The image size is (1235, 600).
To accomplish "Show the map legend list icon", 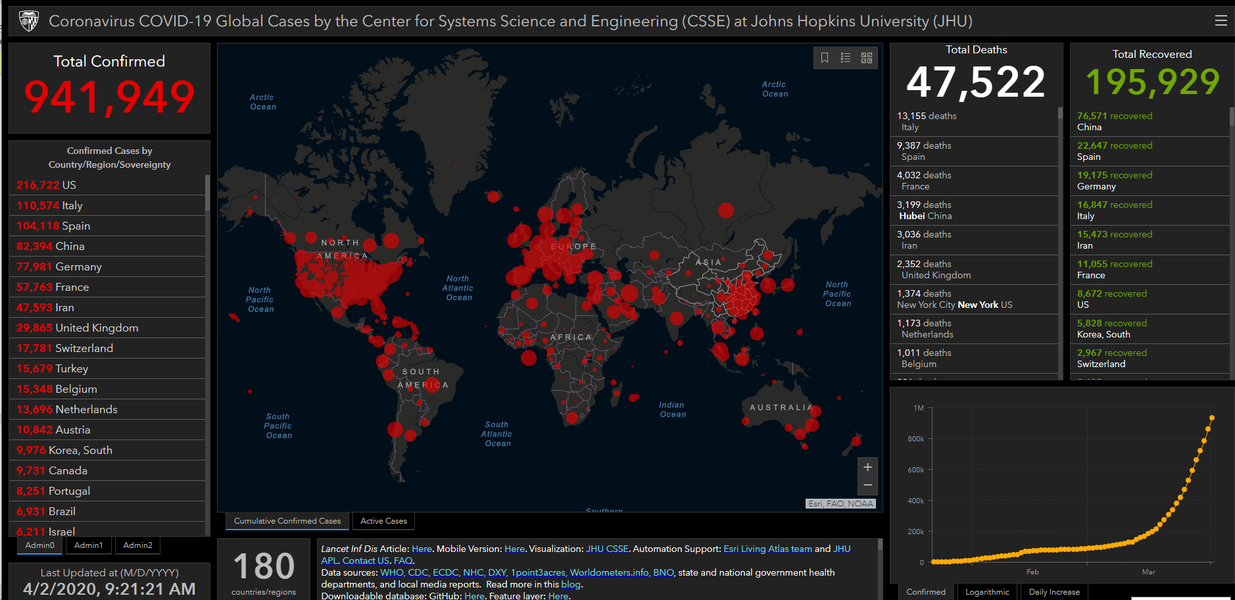I will click(846, 58).
